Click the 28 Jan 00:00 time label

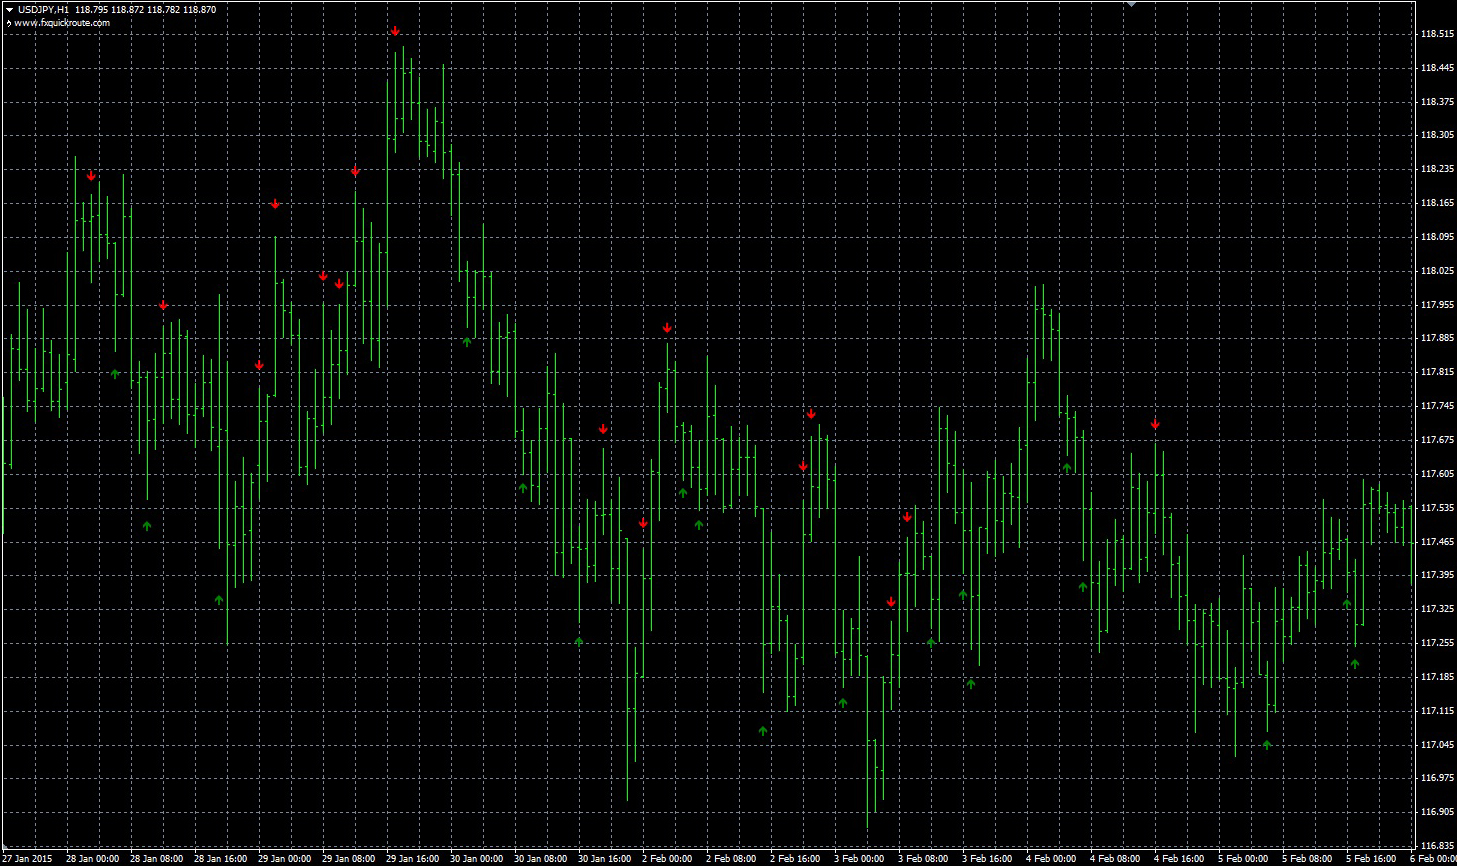[93, 858]
